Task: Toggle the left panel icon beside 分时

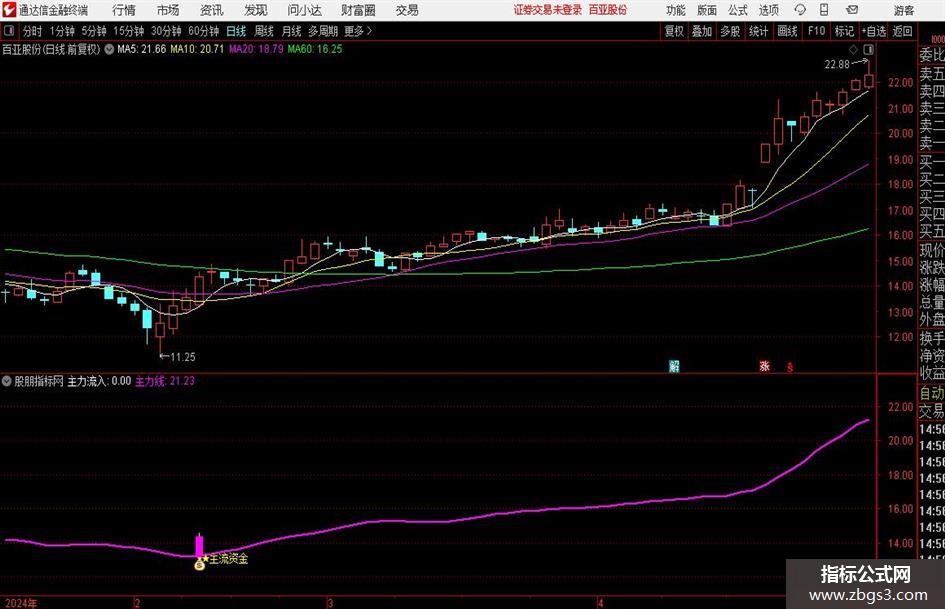Action: (9, 31)
